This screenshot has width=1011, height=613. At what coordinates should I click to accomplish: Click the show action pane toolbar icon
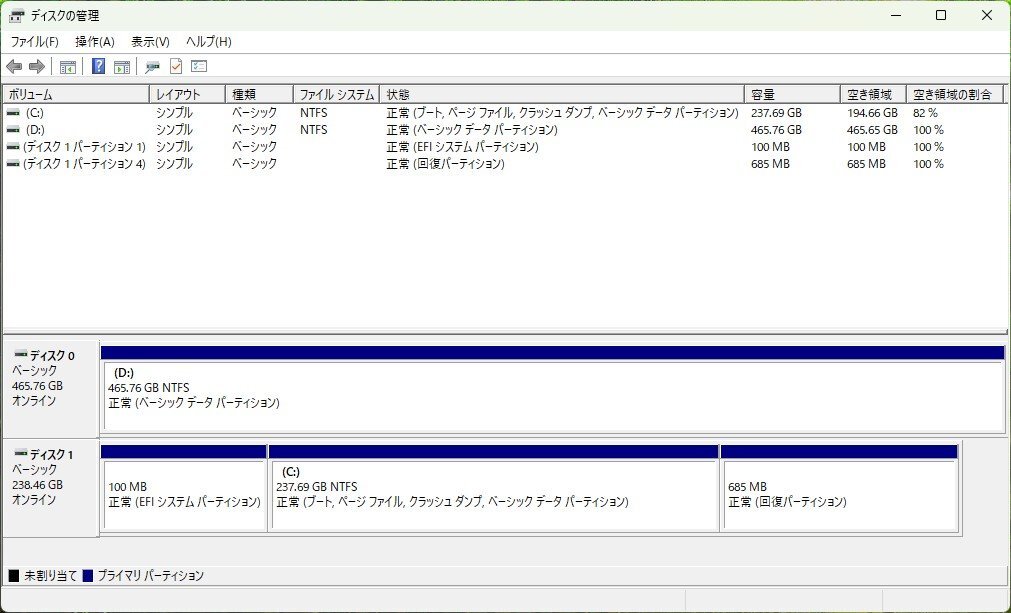122,66
